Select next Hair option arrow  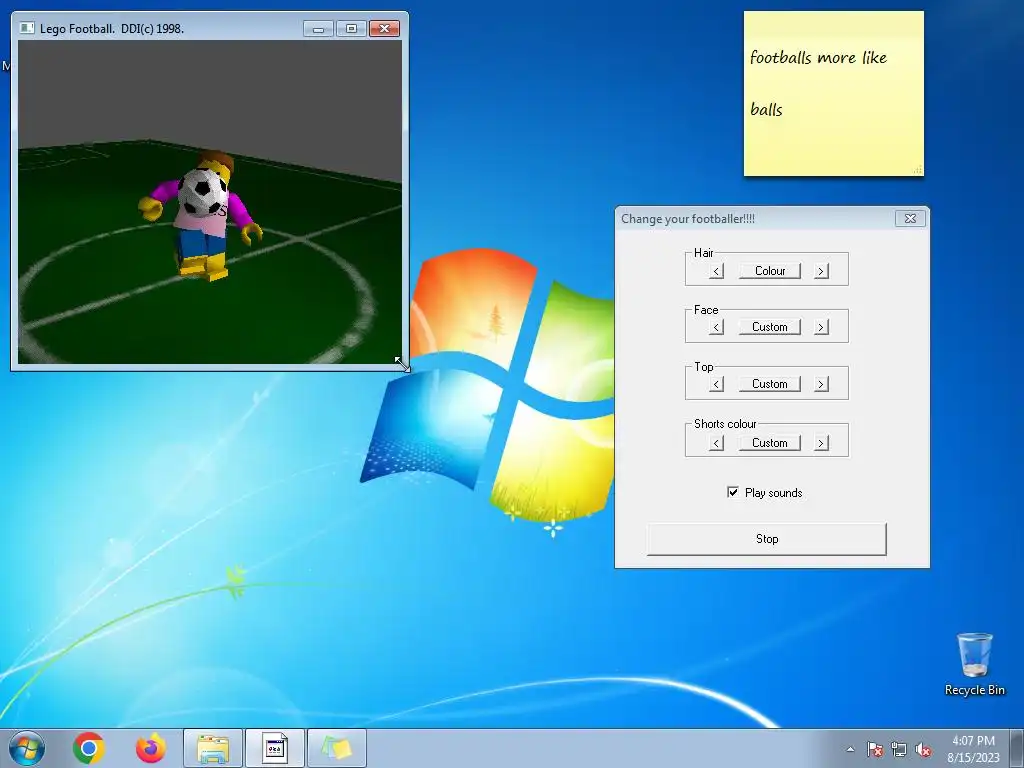pyautogui.click(x=822, y=271)
